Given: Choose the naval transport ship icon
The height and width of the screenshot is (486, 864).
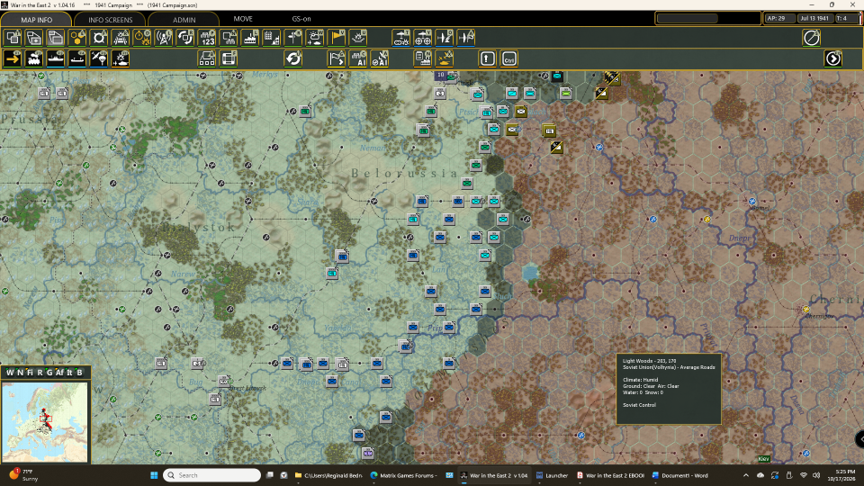Looking at the screenshot, I should pyautogui.click(x=56, y=58).
